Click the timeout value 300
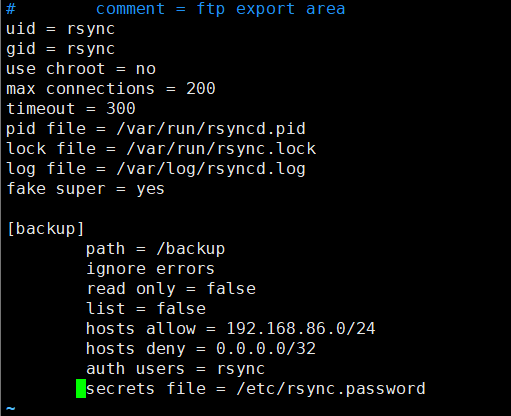Image resolution: width=511 pixels, height=416 pixels. coord(121,109)
